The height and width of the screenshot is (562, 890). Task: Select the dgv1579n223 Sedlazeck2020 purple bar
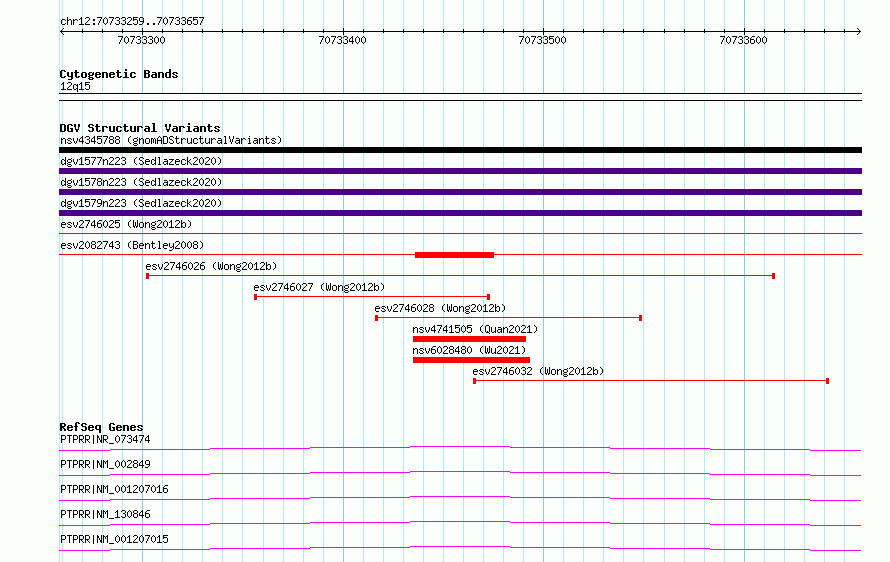(460, 213)
